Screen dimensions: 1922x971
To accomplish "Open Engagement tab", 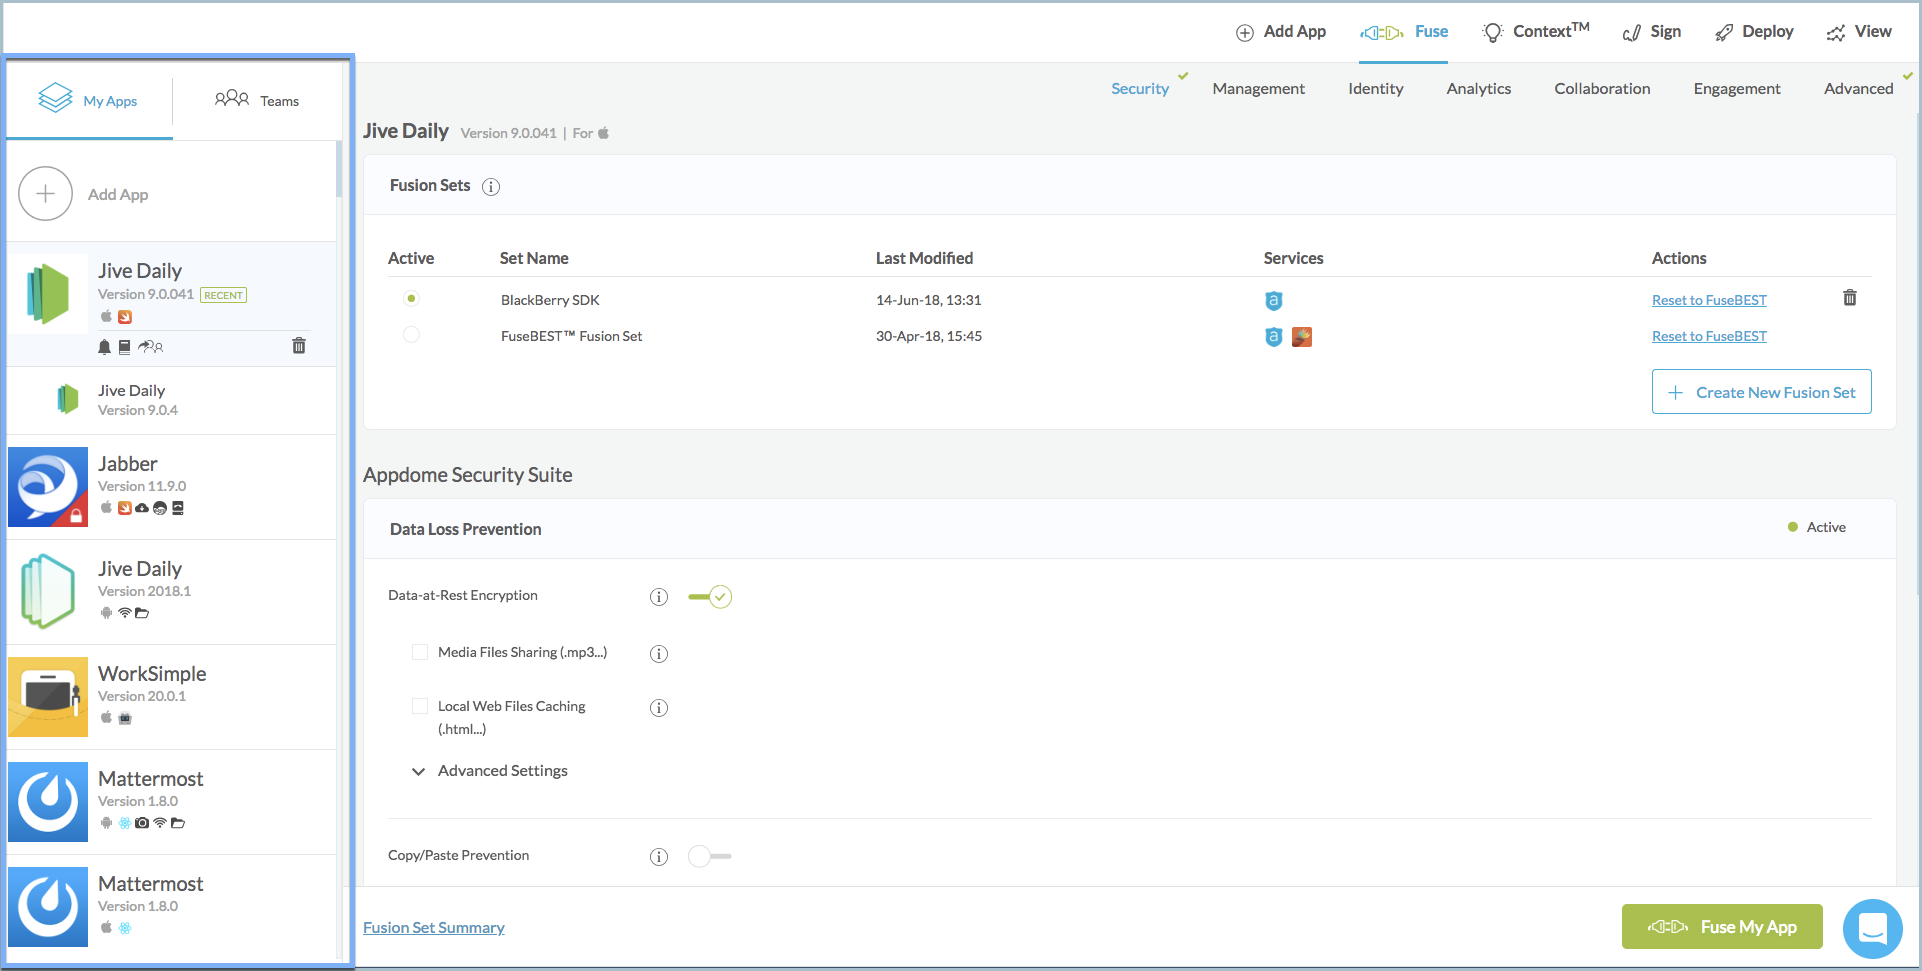I will tap(1737, 89).
